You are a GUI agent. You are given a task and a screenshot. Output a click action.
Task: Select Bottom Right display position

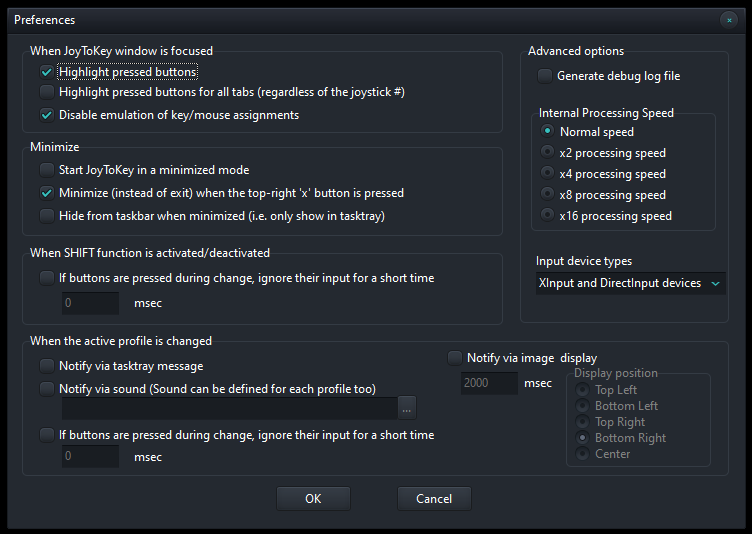click(582, 438)
